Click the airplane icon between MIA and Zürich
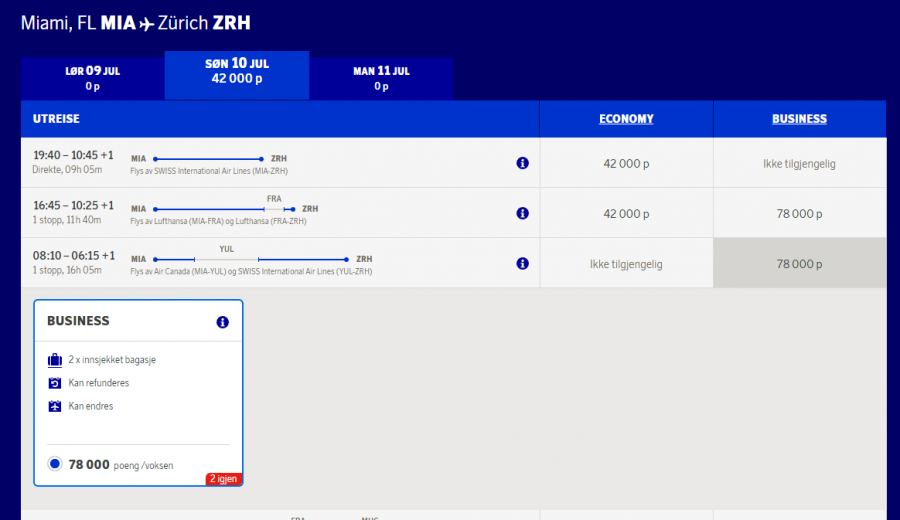The width and height of the screenshot is (900, 520). [149, 23]
